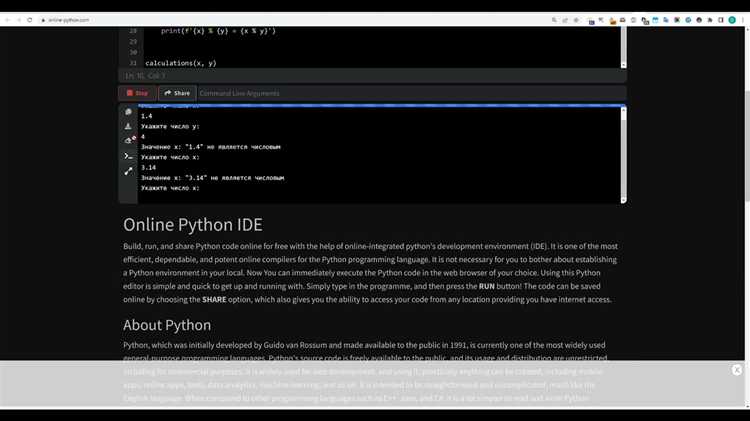The image size is (750, 421).
Task: Click the zoom magnifier icon in address bar
Action: (554, 20)
